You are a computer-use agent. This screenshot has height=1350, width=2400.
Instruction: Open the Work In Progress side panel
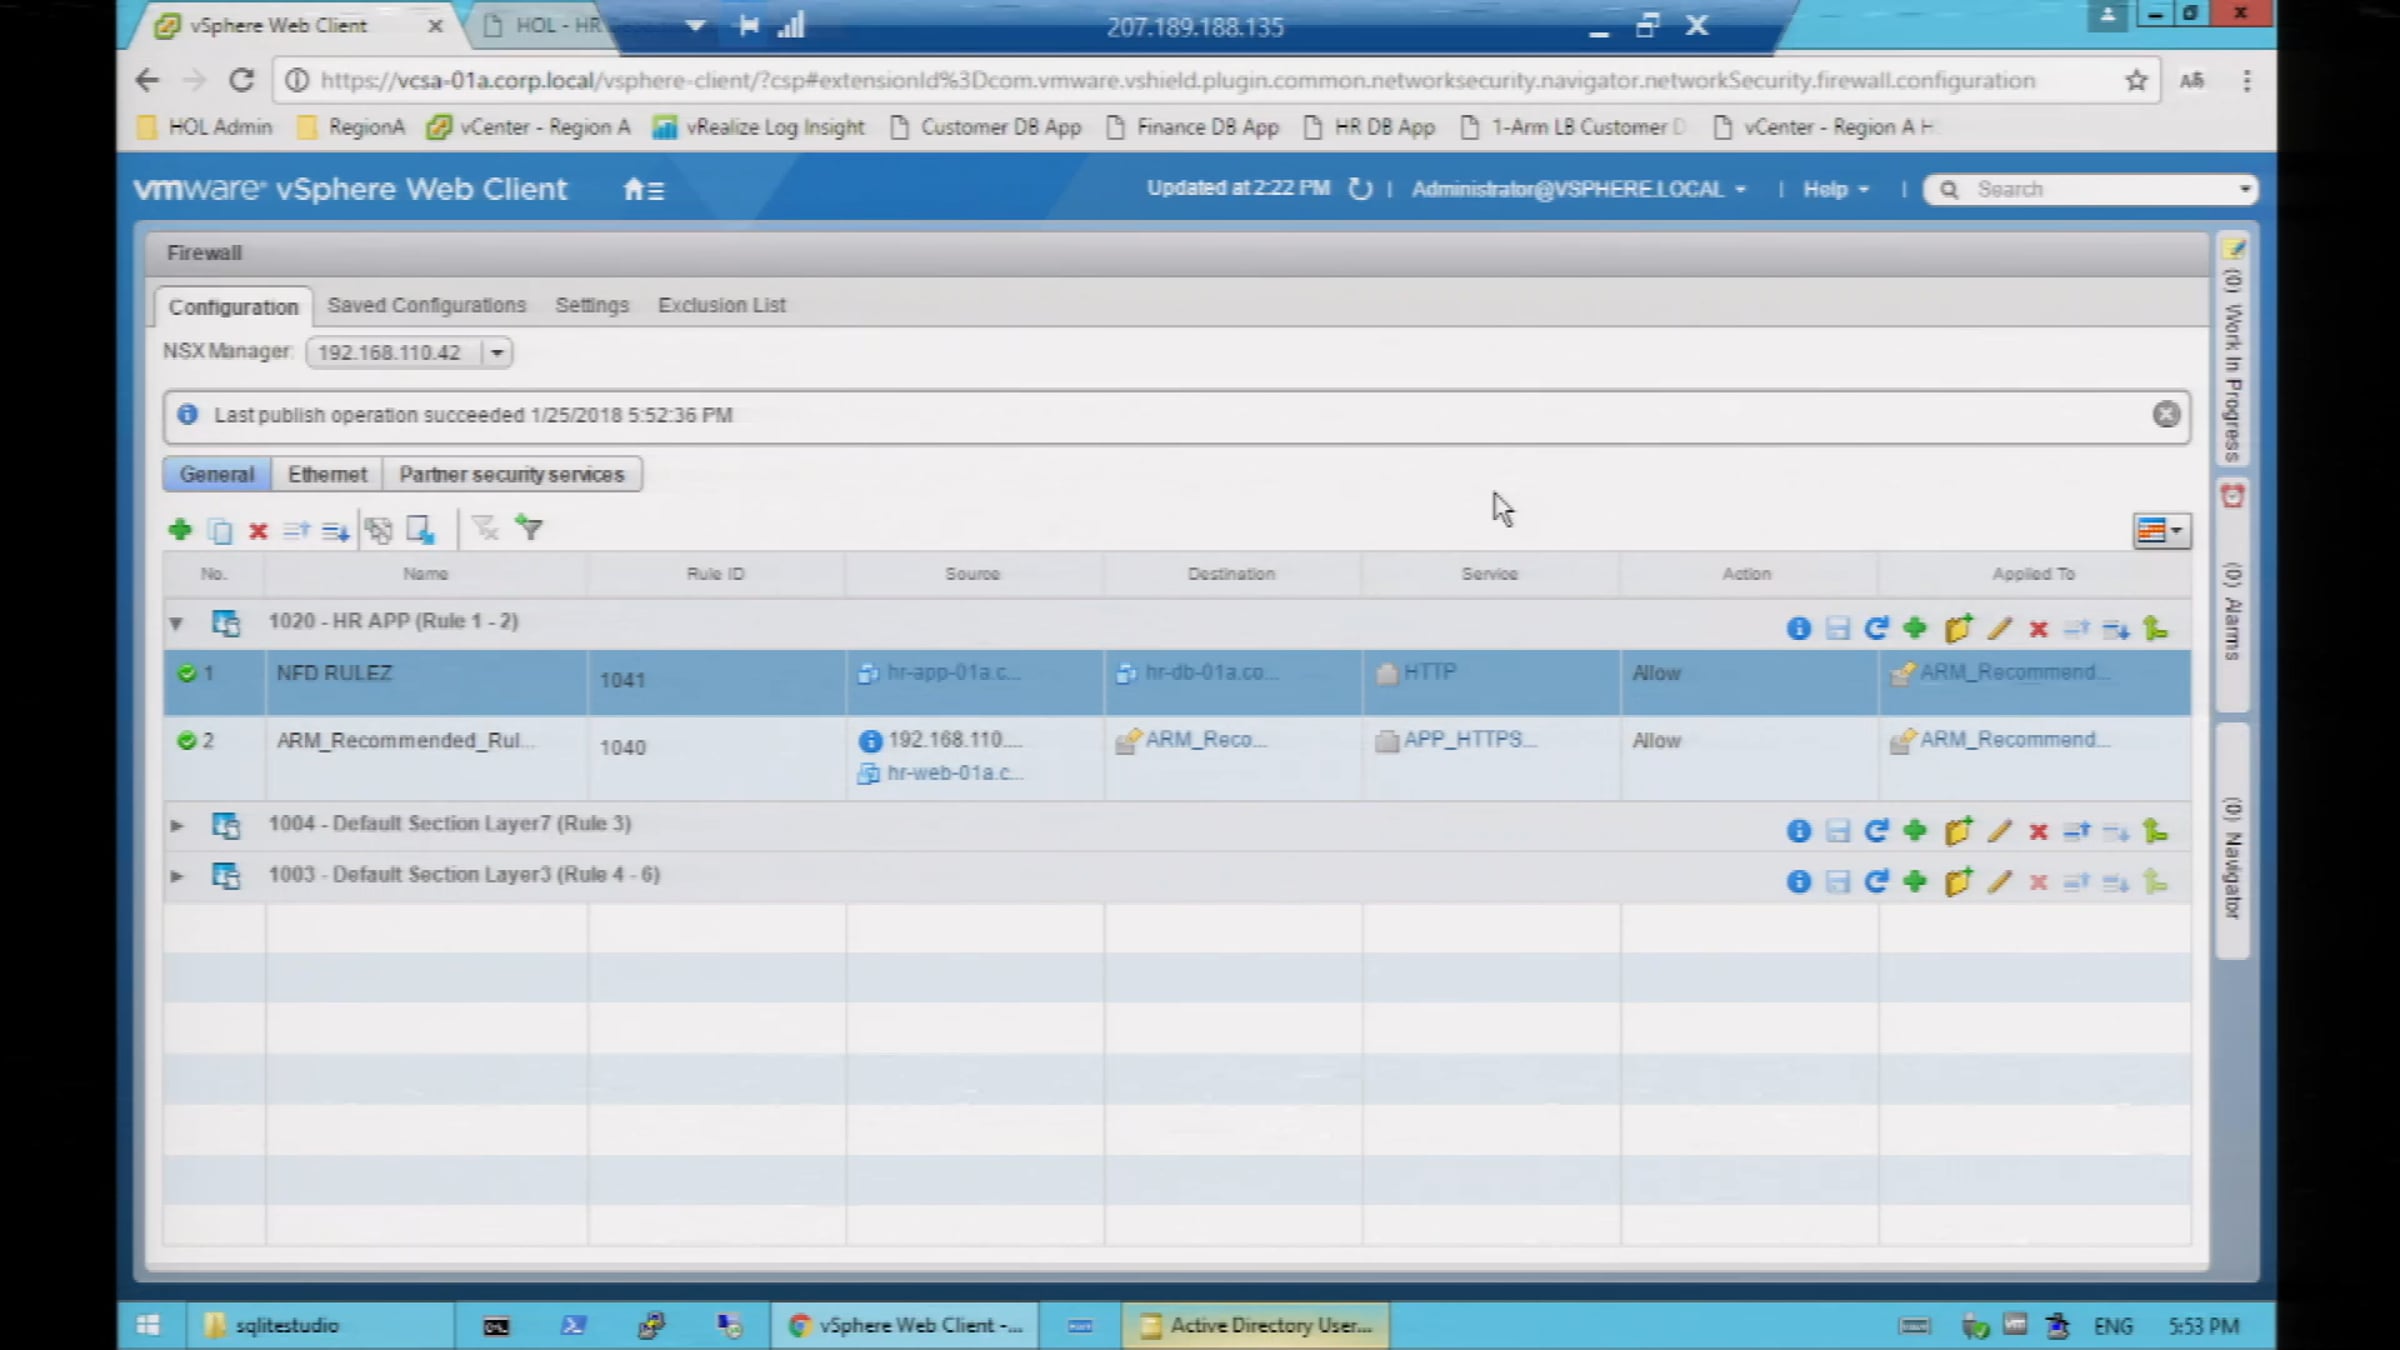click(x=2233, y=349)
